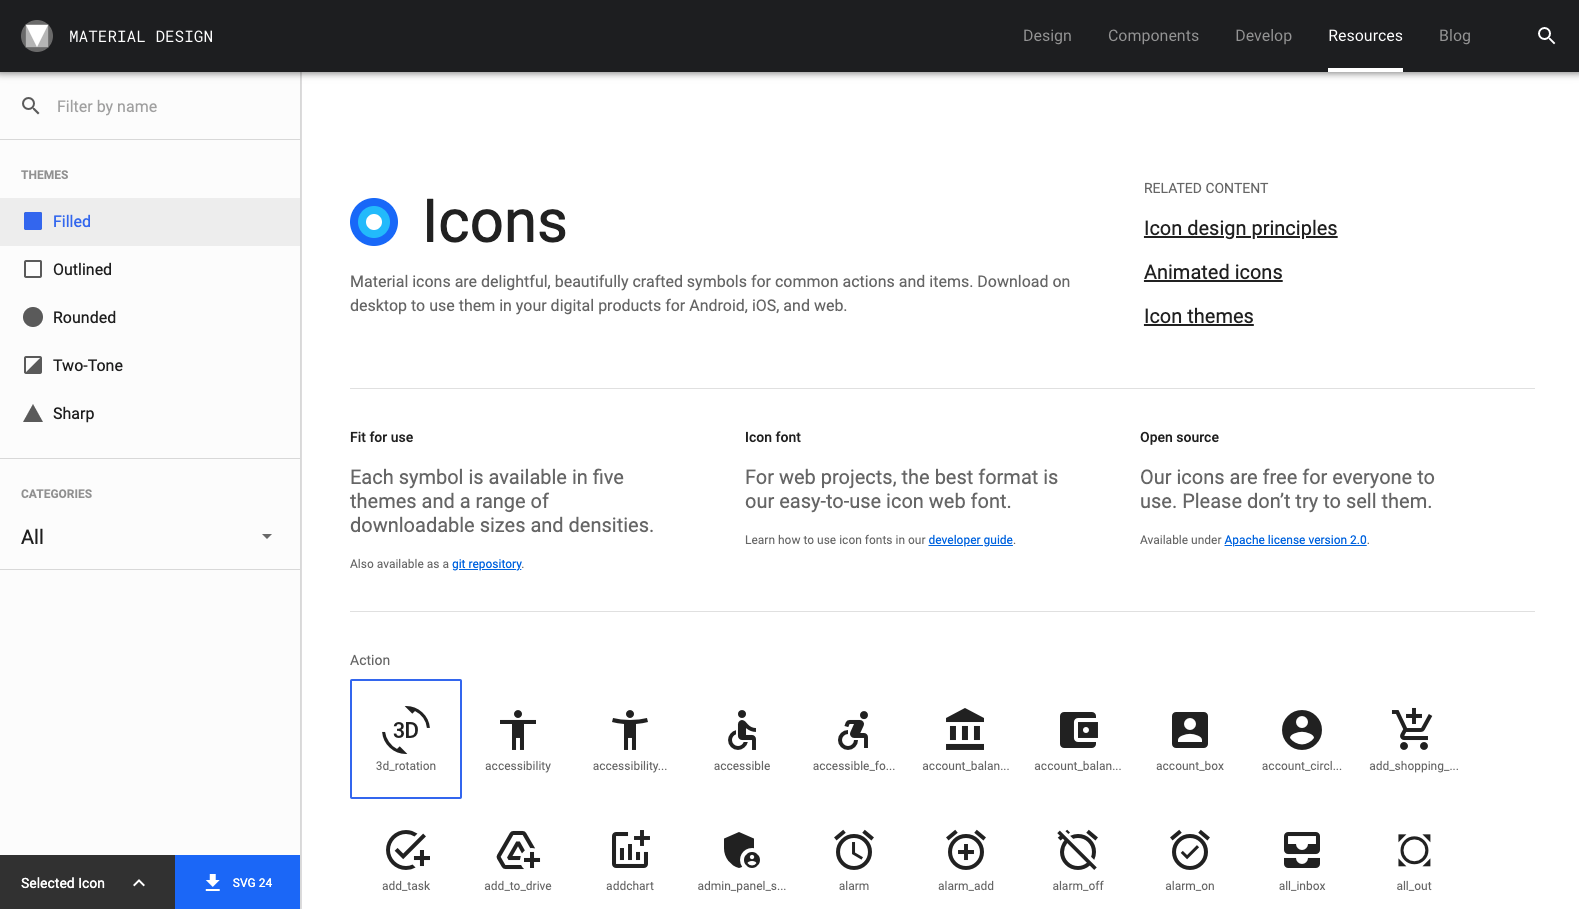This screenshot has width=1579, height=909.
Task: Choose the Sharp theme
Action: (150, 414)
